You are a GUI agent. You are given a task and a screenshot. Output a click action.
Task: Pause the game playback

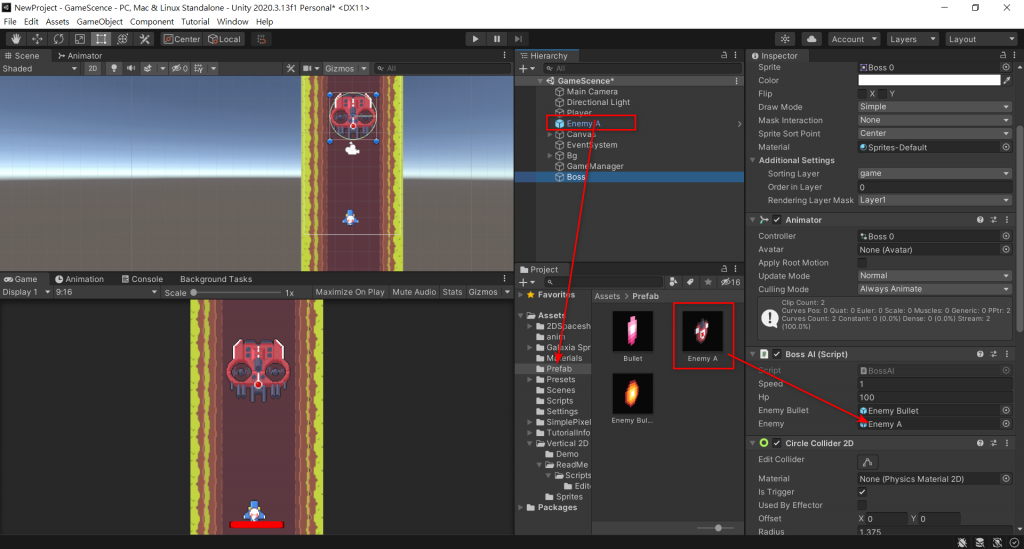(x=497, y=39)
